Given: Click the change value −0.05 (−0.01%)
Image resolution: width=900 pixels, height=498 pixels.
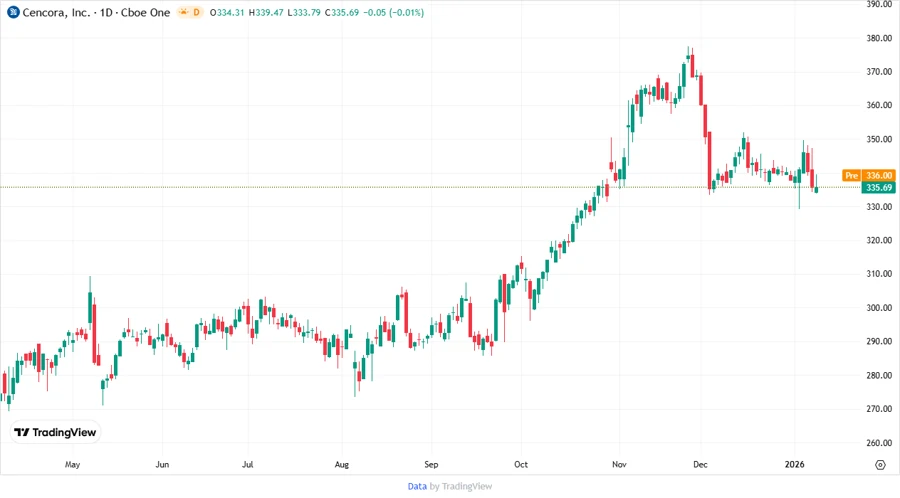Looking at the screenshot, I should pyautogui.click(x=394, y=12).
